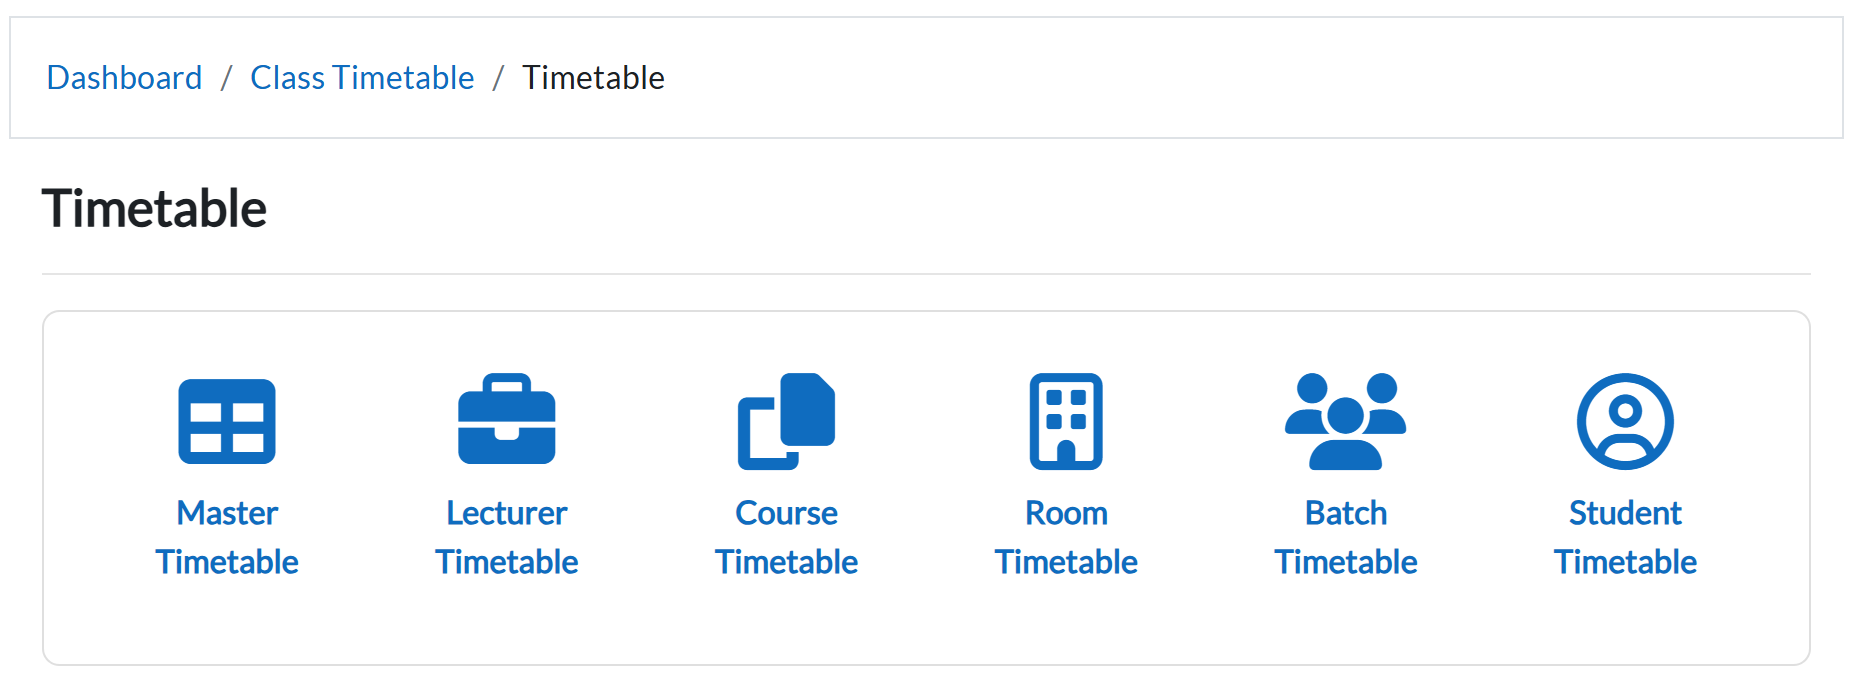This screenshot has height=698, width=1856.
Task: Click the Course Timetable text label
Action: pyautogui.click(x=786, y=538)
